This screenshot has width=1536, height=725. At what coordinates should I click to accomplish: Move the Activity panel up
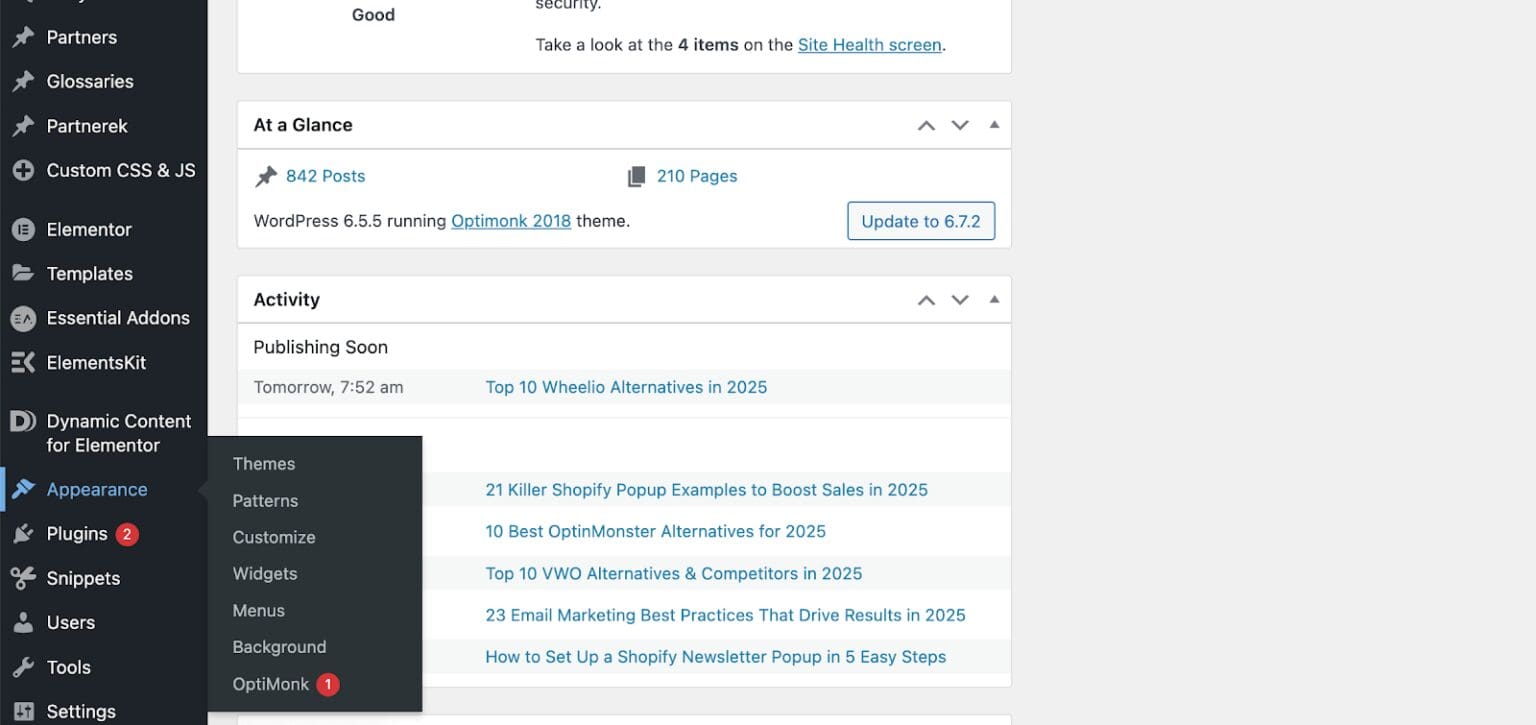(x=926, y=300)
